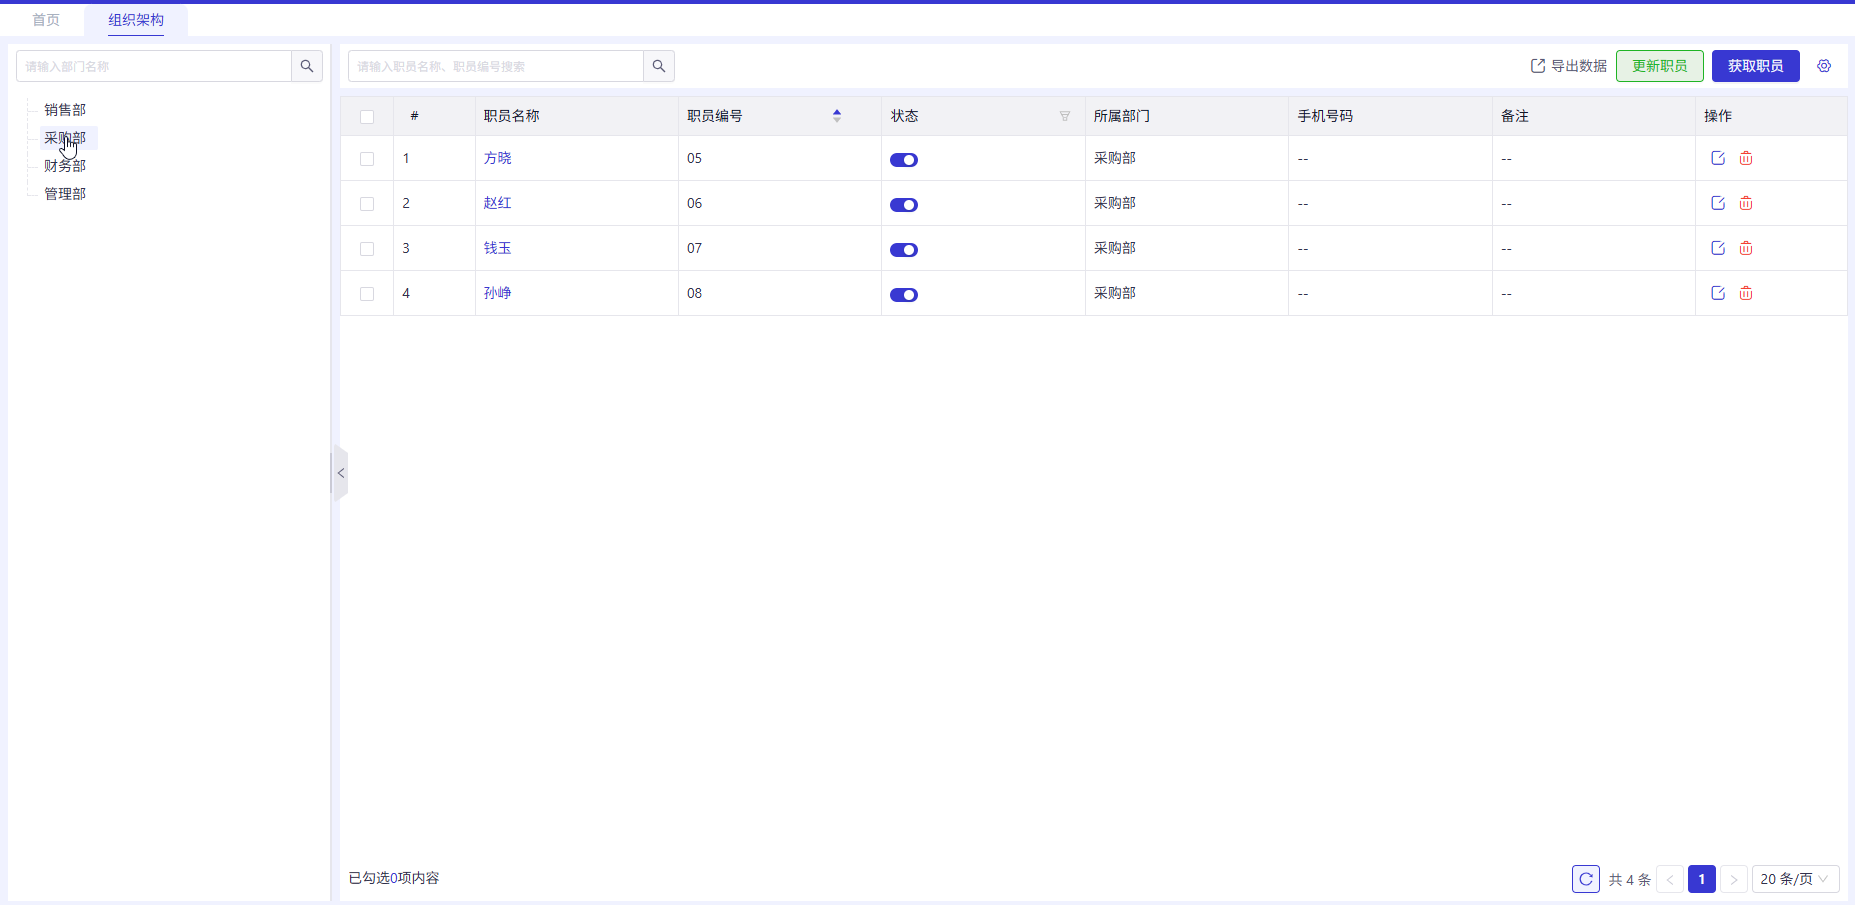Edit the 方晓 employee row

[x=1718, y=158]
